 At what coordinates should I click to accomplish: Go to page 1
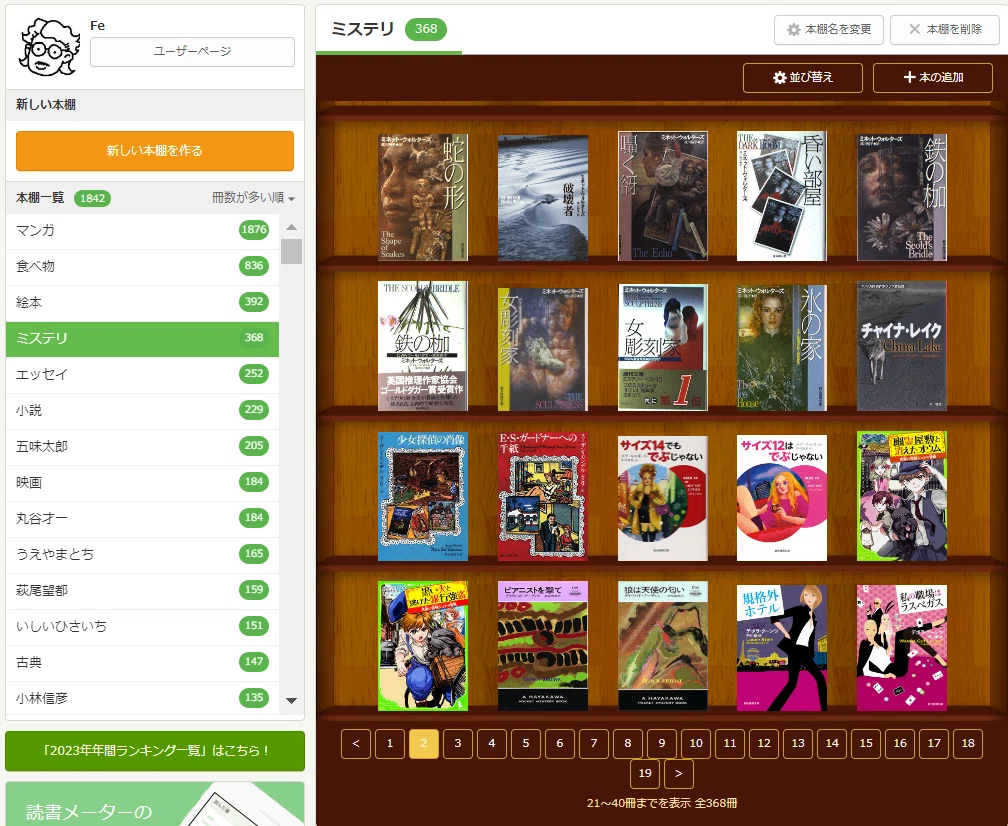[x=390, y=744]
